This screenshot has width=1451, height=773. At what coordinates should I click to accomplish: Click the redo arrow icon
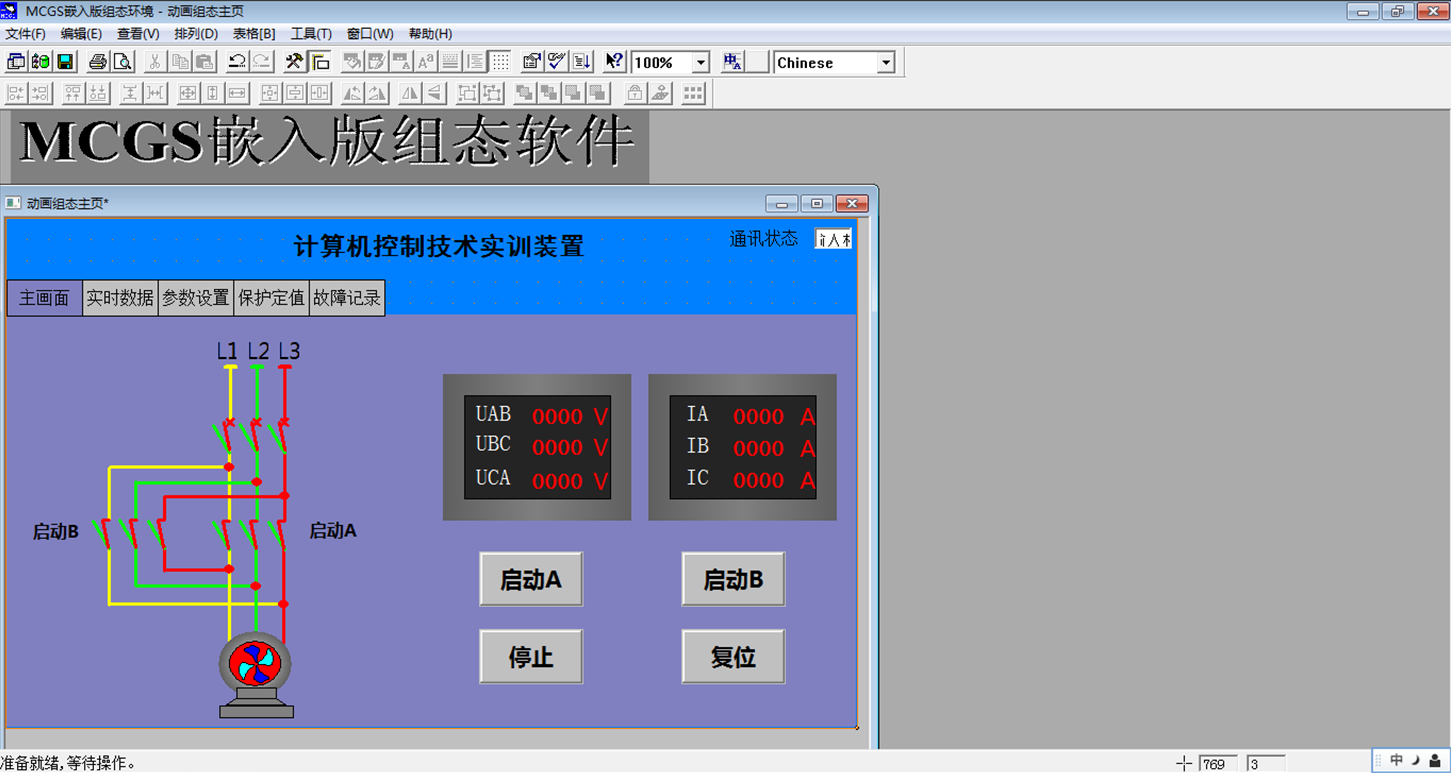261,62
